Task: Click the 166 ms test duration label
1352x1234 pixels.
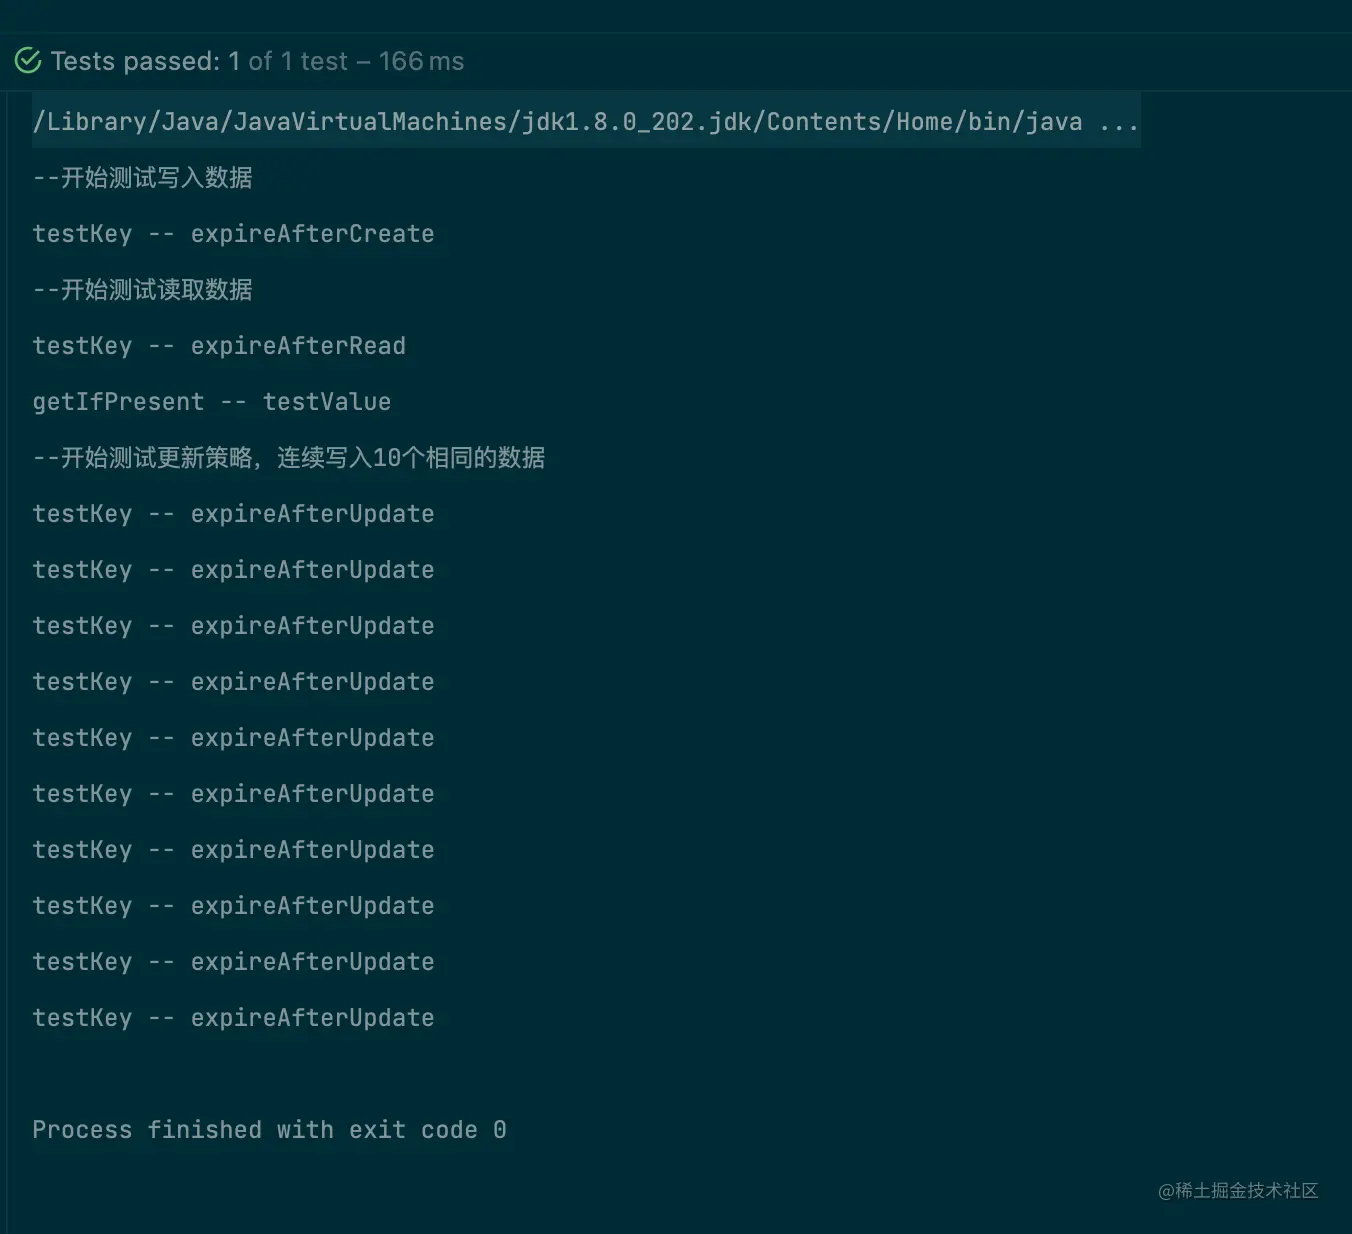Action: point(421,61)
